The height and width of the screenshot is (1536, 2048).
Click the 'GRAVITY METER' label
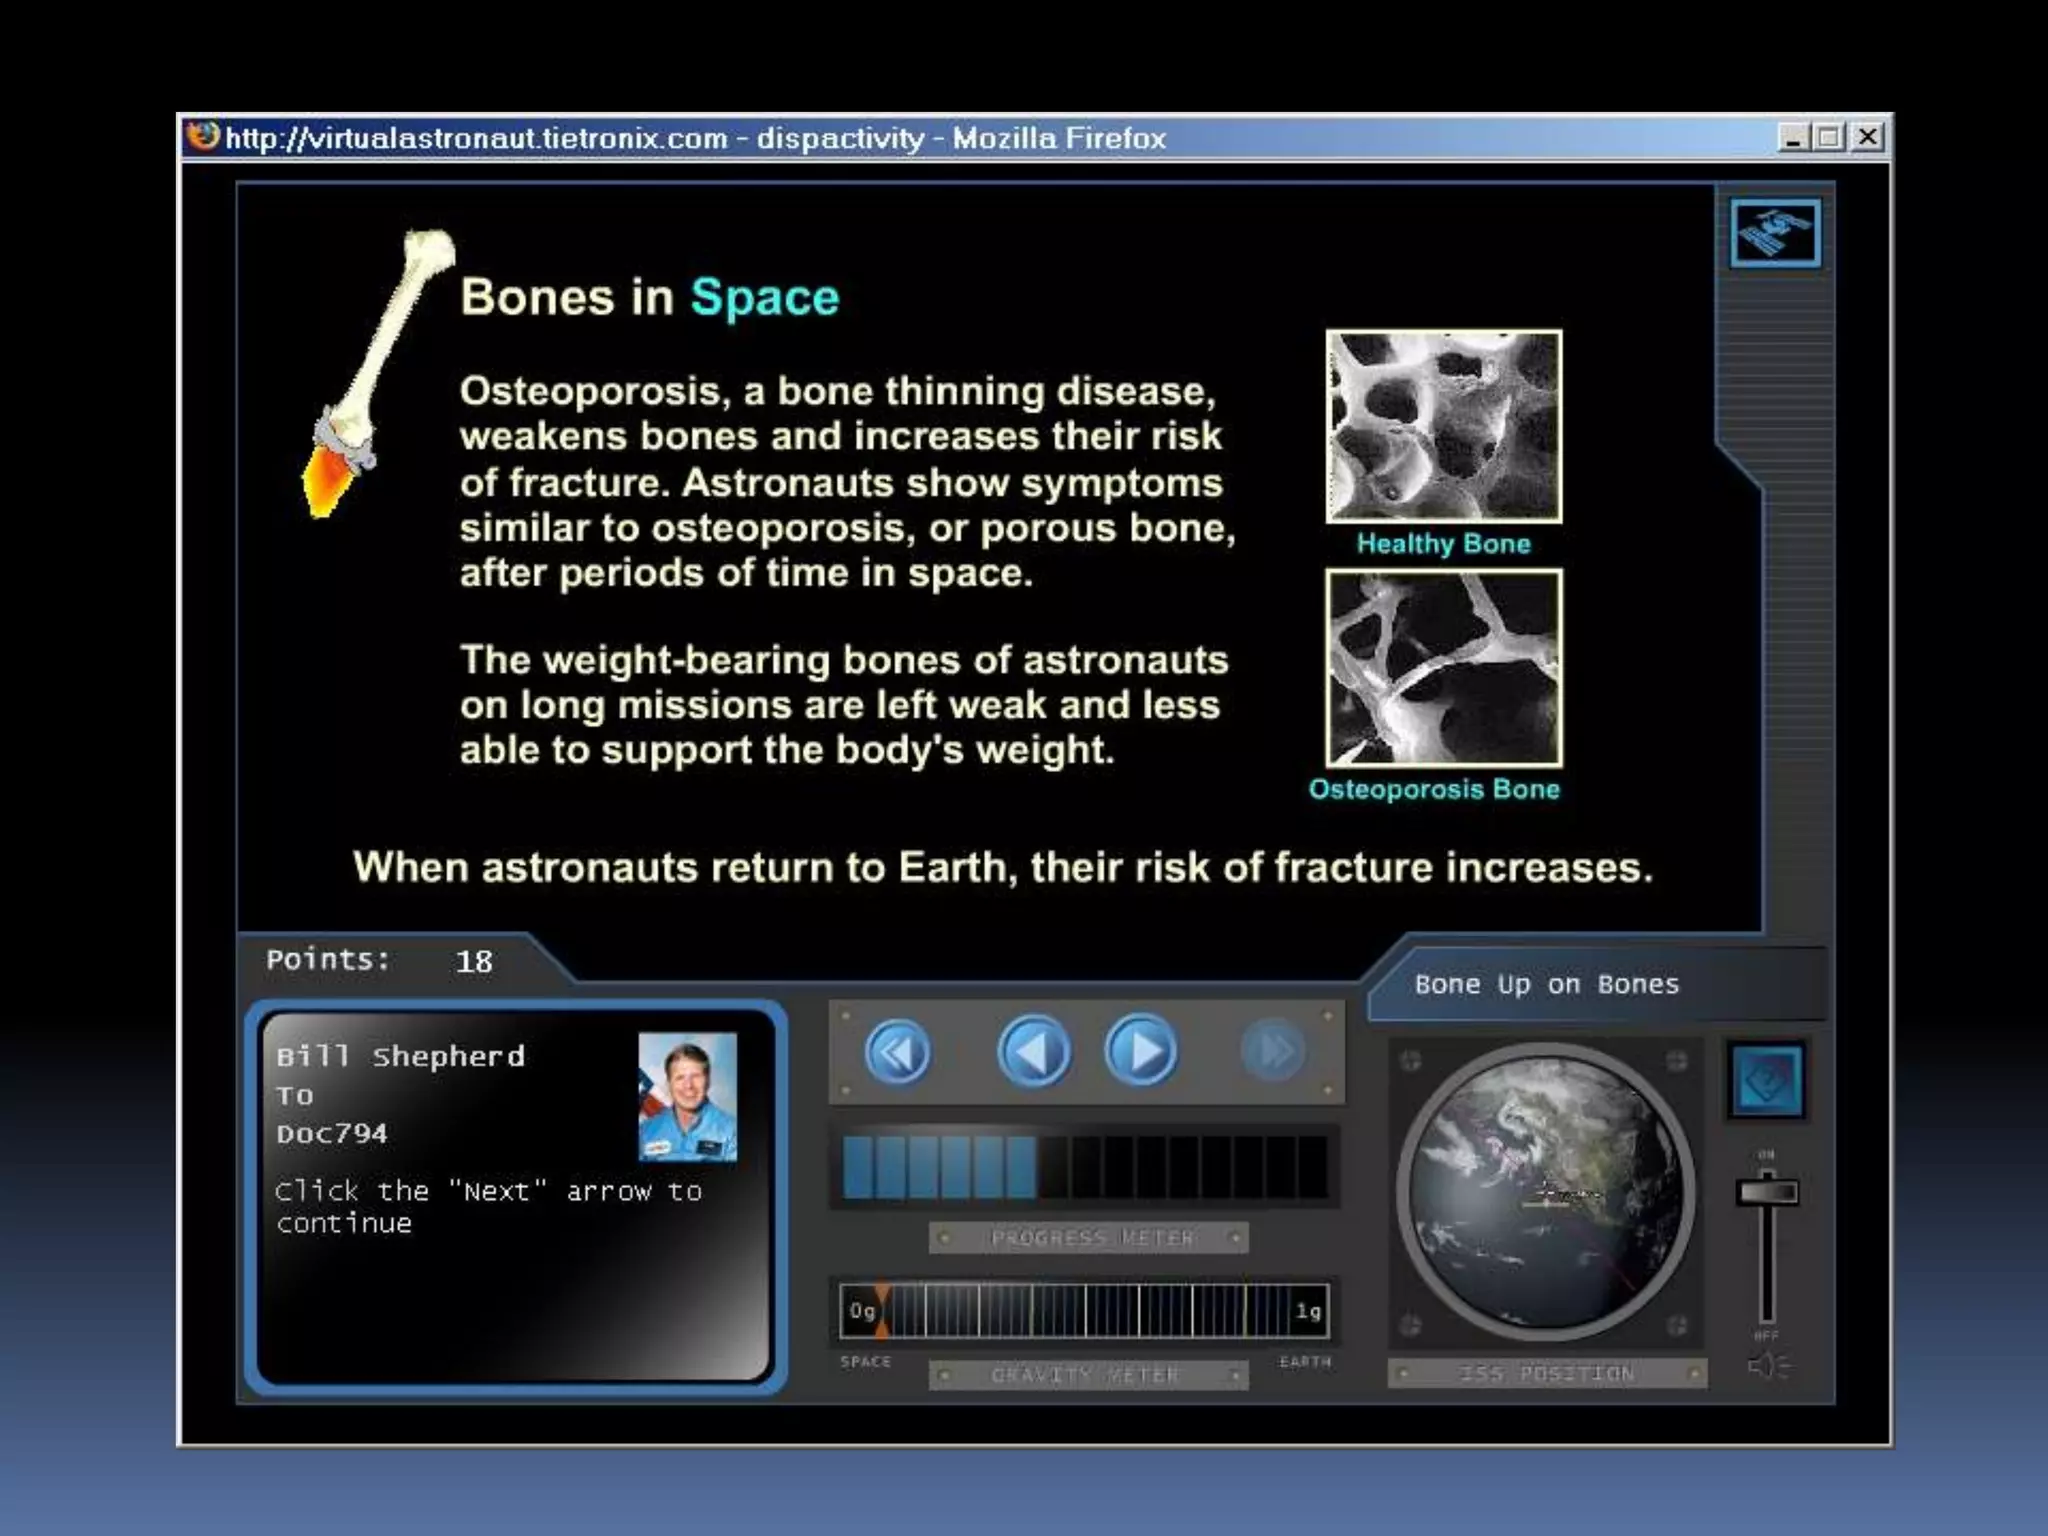coord(1085,1375)
